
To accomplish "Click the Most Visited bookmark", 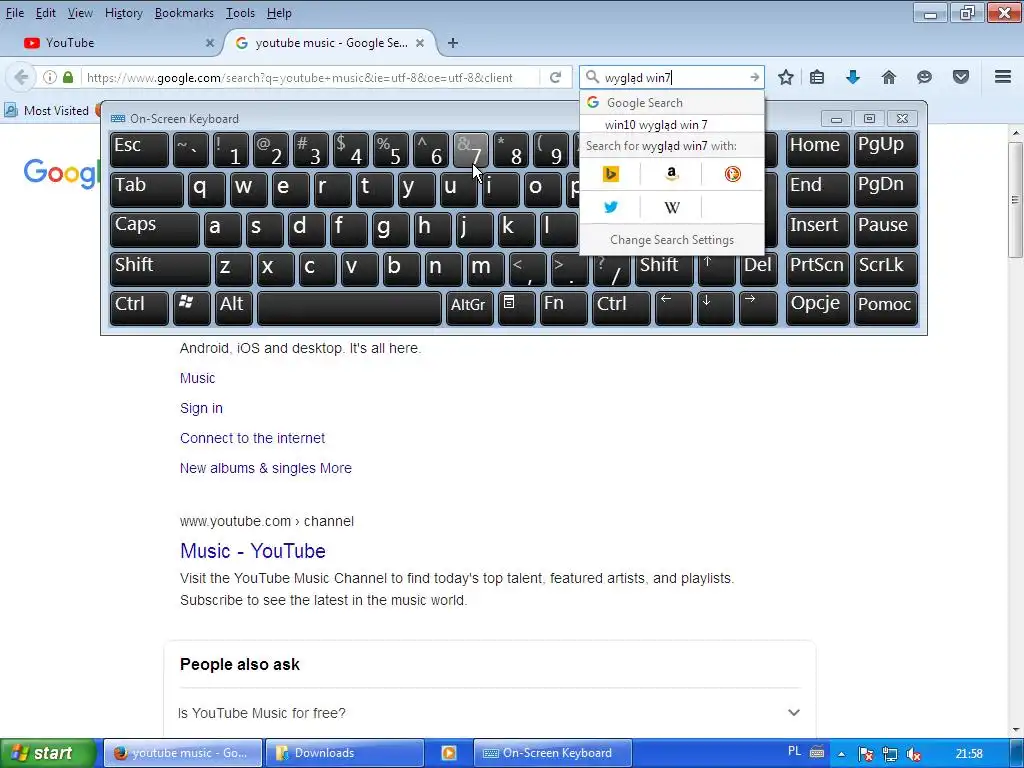I will pyautogui.click(x=47, y=110).
